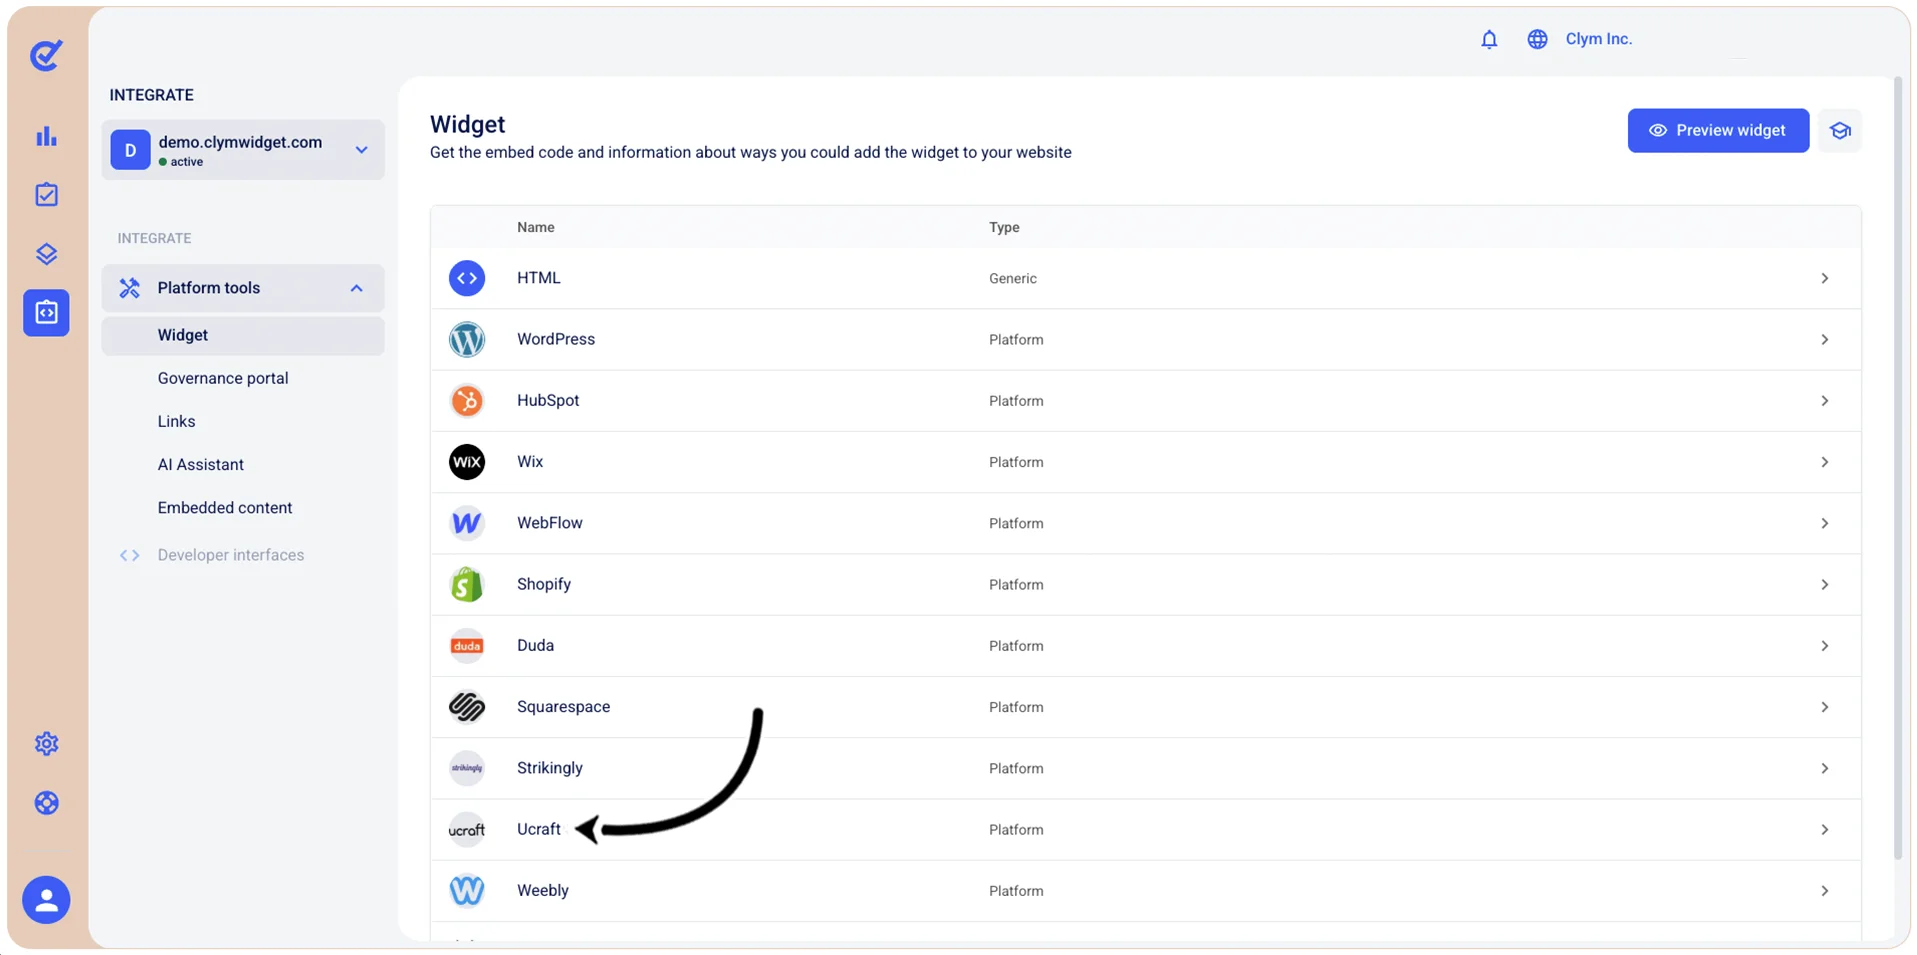Click the Name column header

tap(536, 227)
